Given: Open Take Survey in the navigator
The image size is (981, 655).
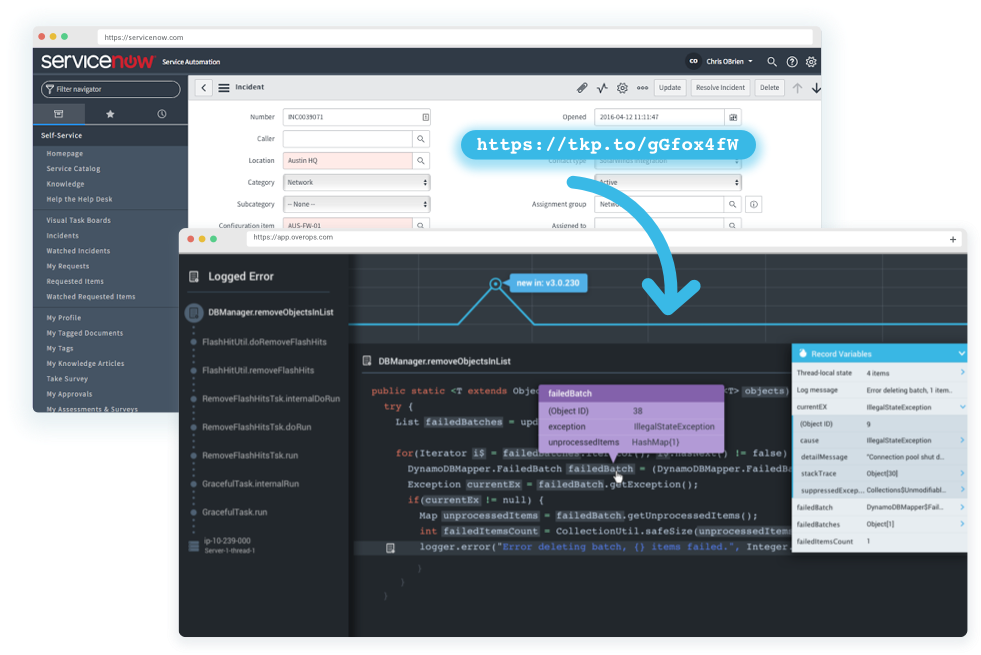Looking at the screenshot, I should click(67, 378).
